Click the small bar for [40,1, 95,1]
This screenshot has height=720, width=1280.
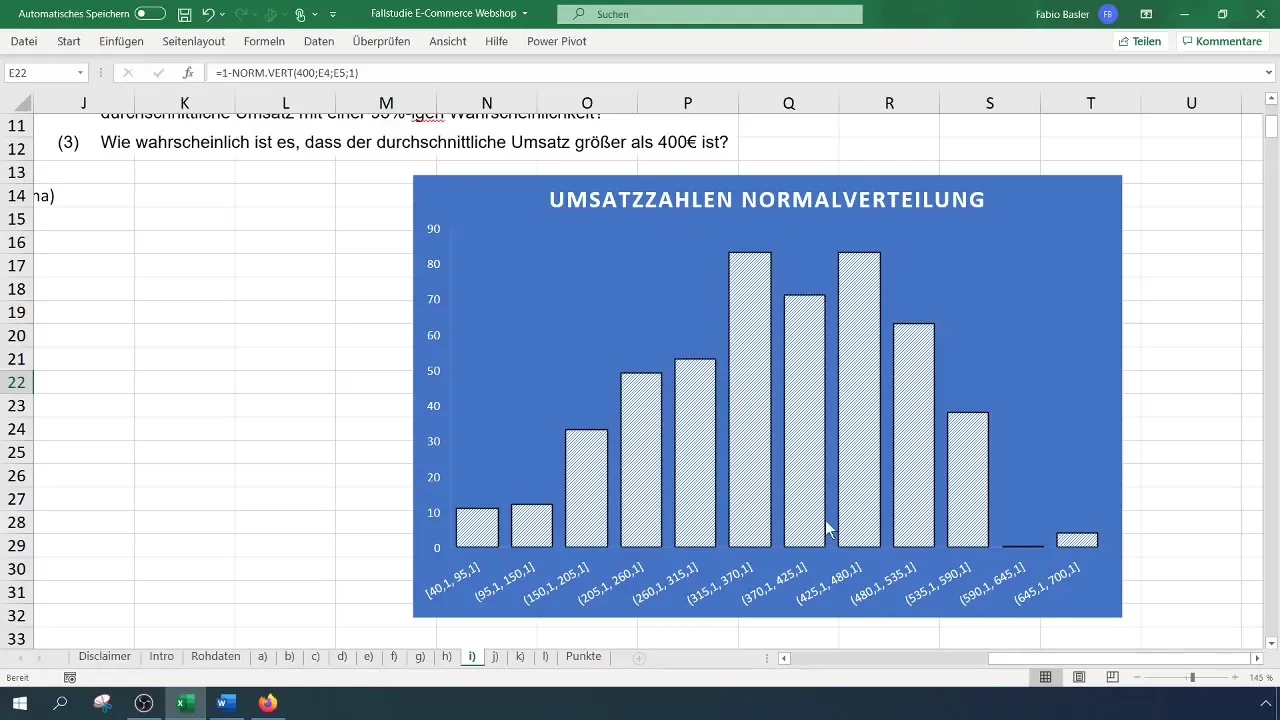[x=477, y=528]
